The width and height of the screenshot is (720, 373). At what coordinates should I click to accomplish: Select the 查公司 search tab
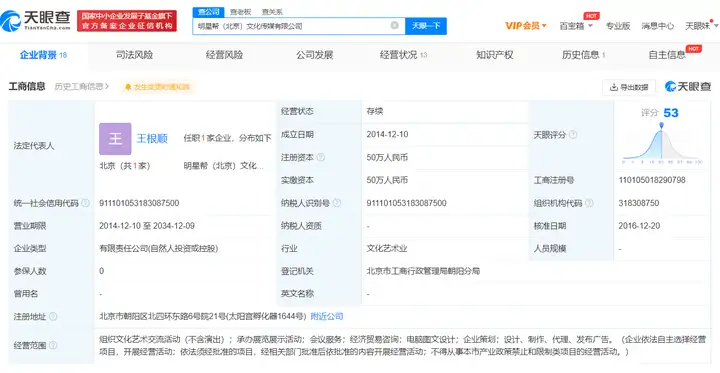208,12
